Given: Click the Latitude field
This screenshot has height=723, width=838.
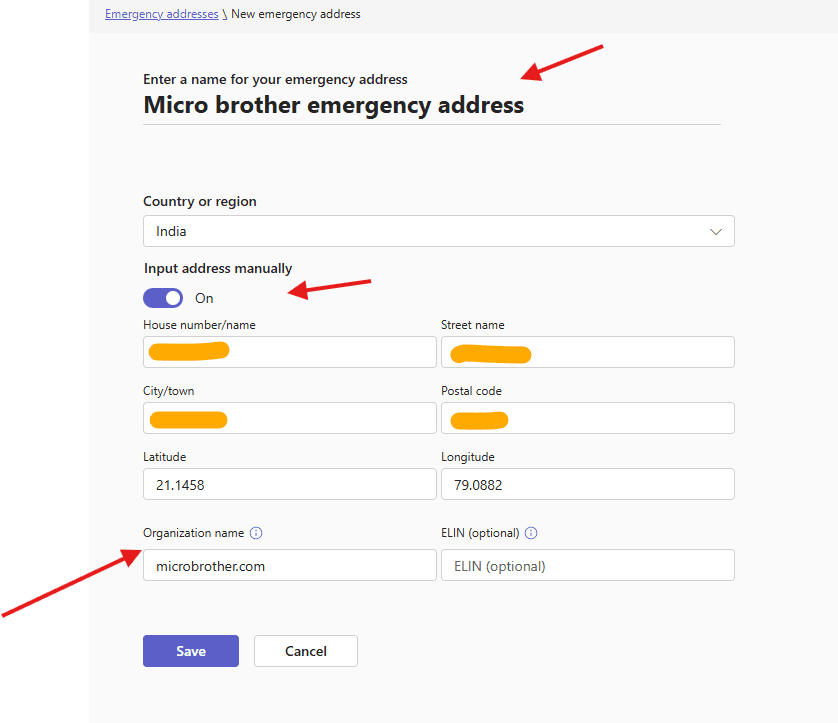Looking at the screenshot, I should click(290, 484).
